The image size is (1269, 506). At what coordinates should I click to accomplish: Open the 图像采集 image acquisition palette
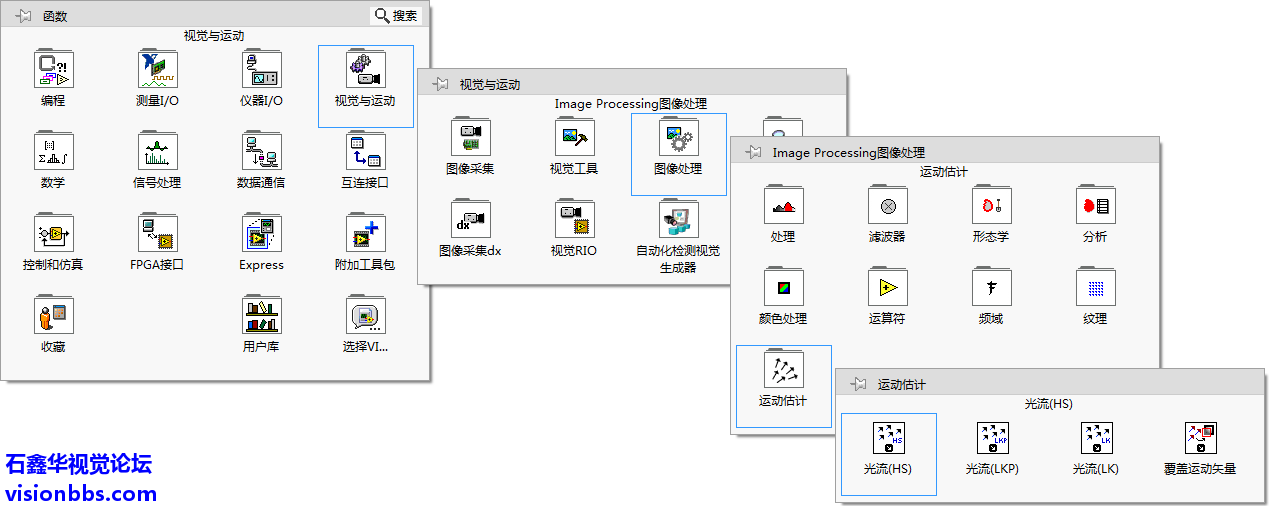tap(470, 139)
